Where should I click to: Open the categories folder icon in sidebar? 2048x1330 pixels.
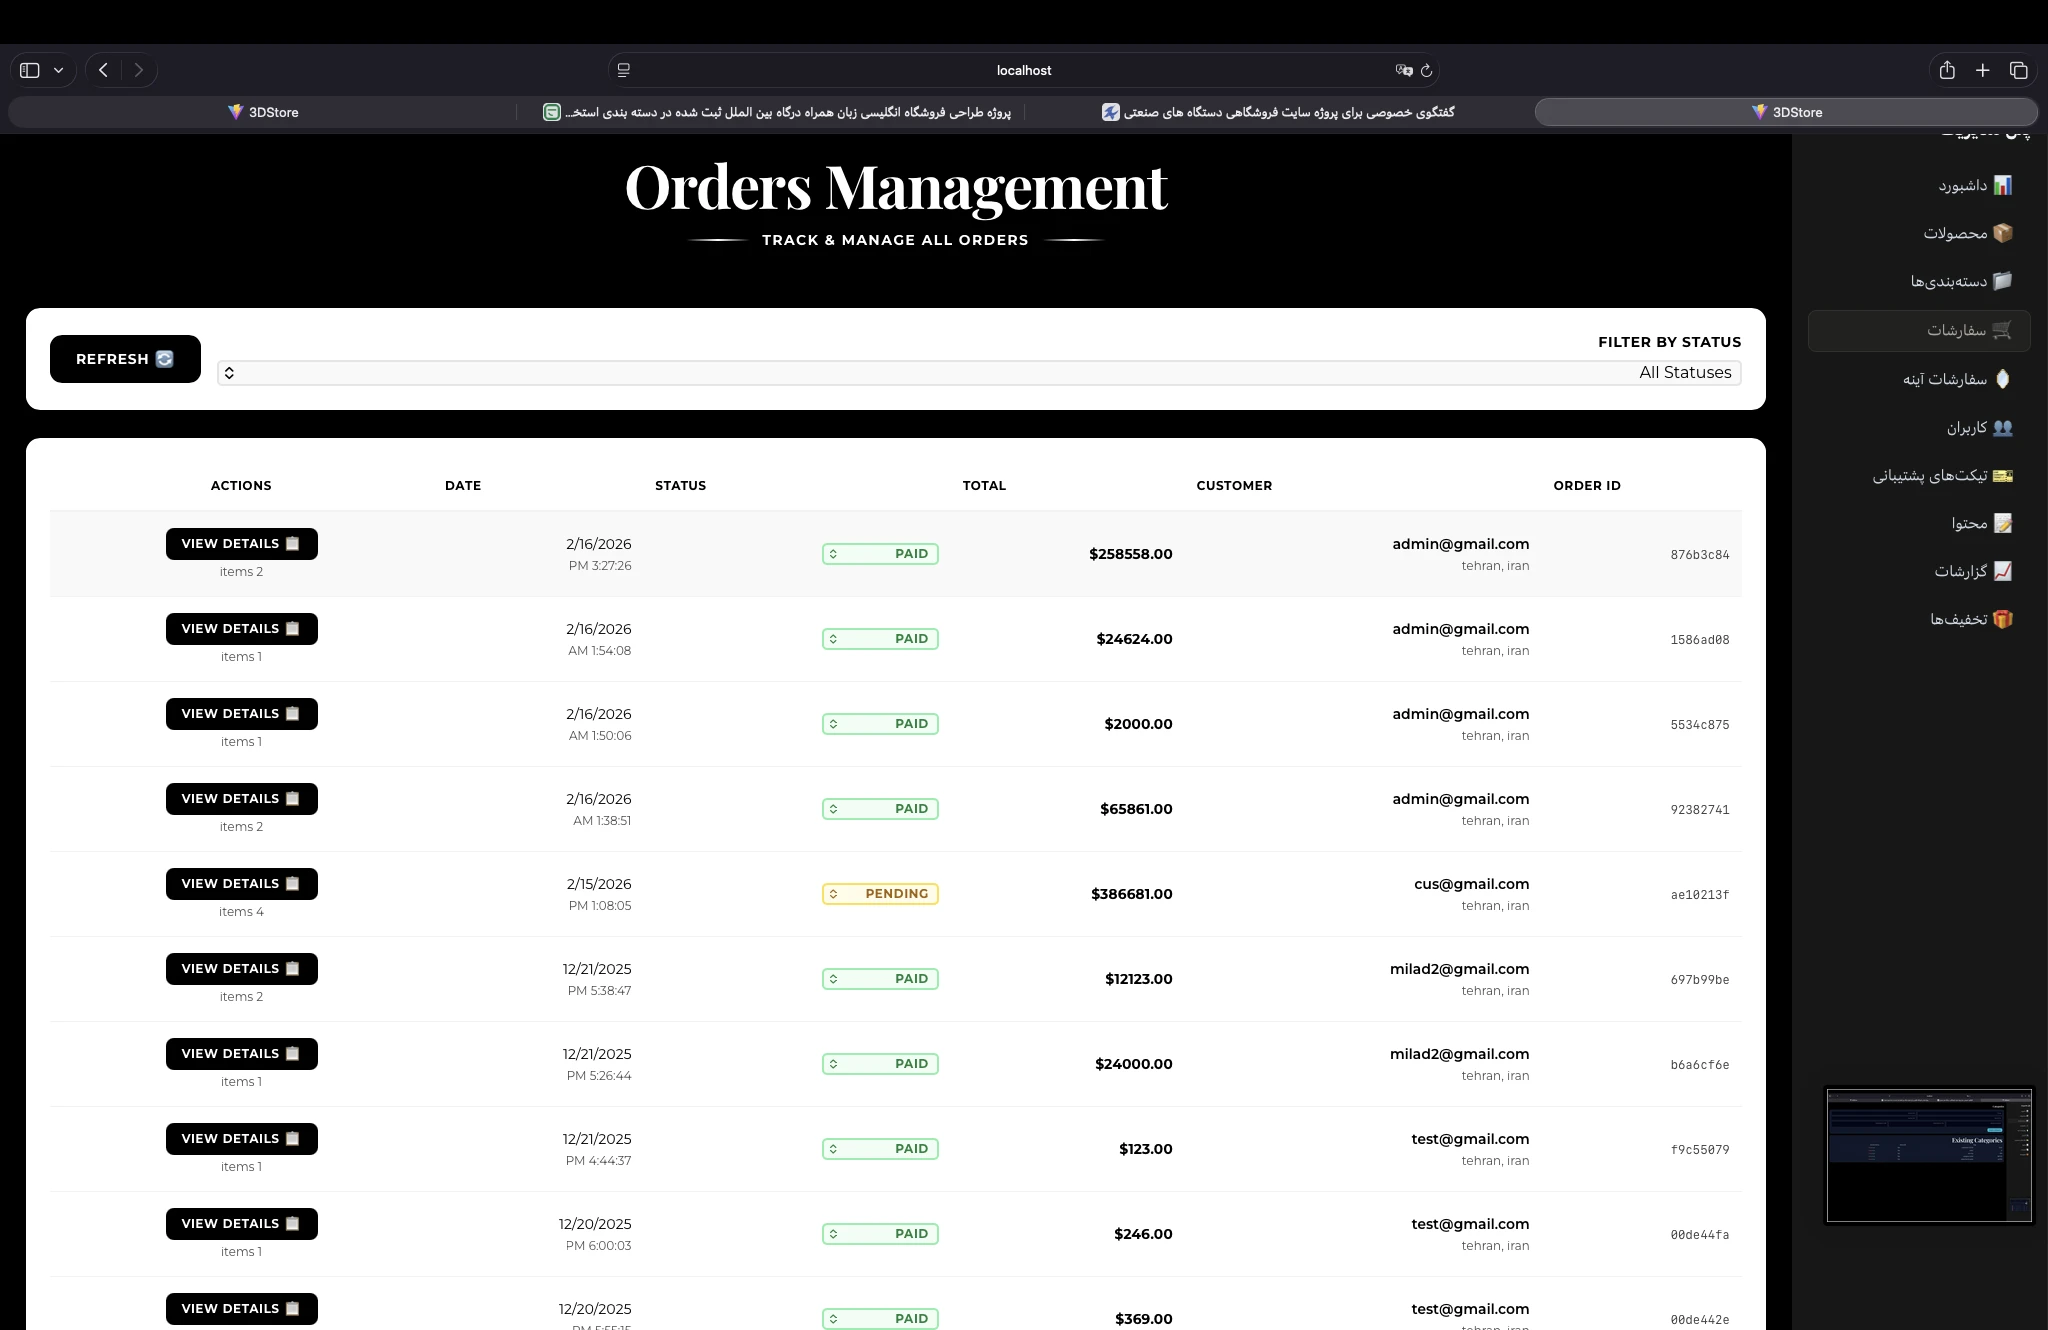coord(2002,281)
